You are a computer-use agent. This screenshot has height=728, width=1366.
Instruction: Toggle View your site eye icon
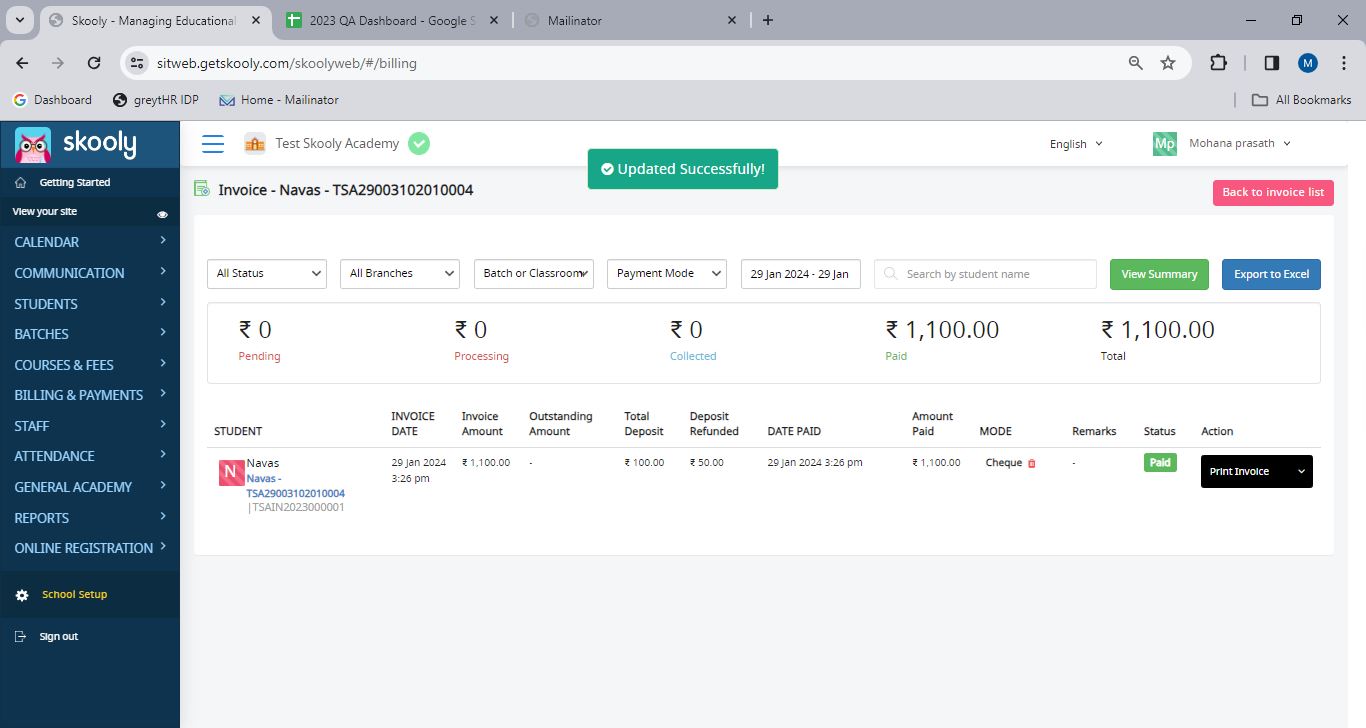tap(162, 214)
